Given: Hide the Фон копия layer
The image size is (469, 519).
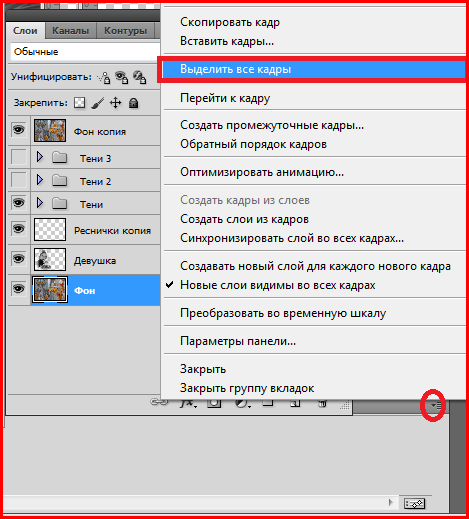Looking at the screenshot, I should 19,130.
